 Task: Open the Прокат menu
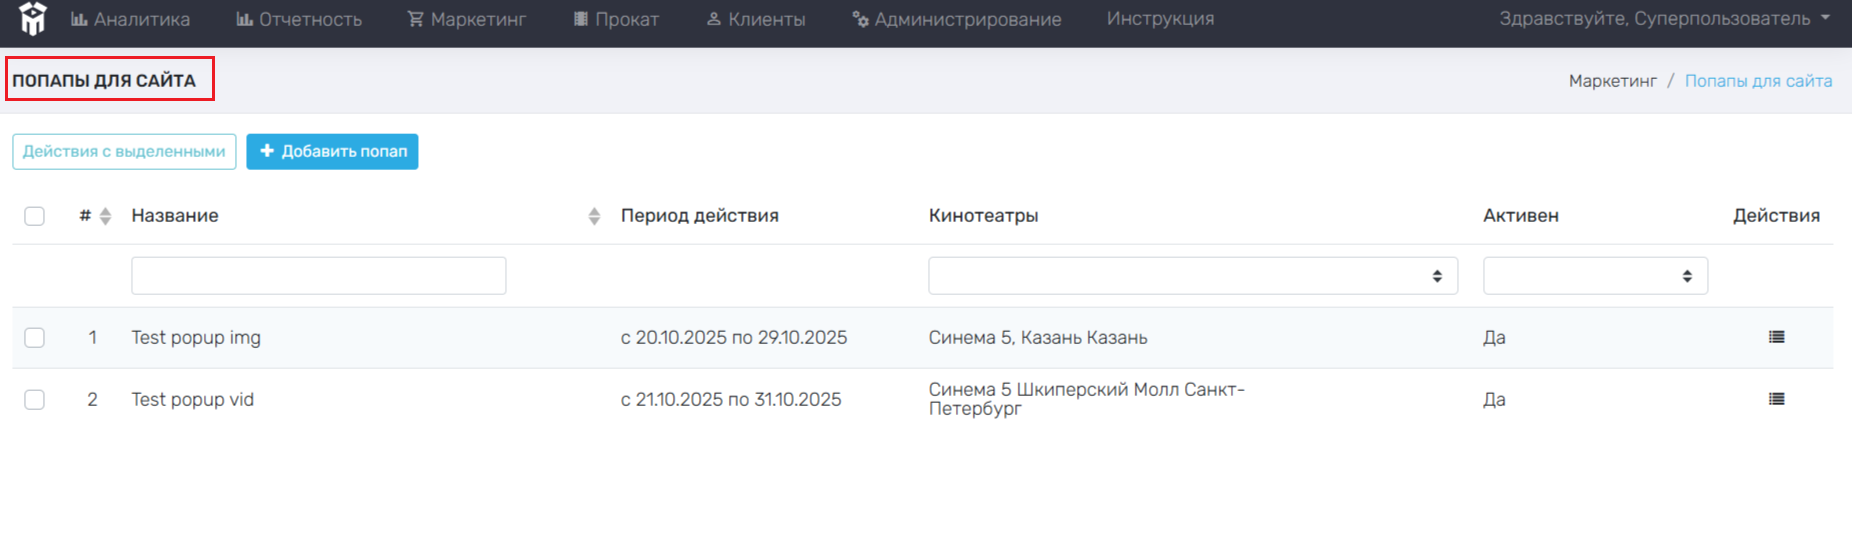(616, 19)
